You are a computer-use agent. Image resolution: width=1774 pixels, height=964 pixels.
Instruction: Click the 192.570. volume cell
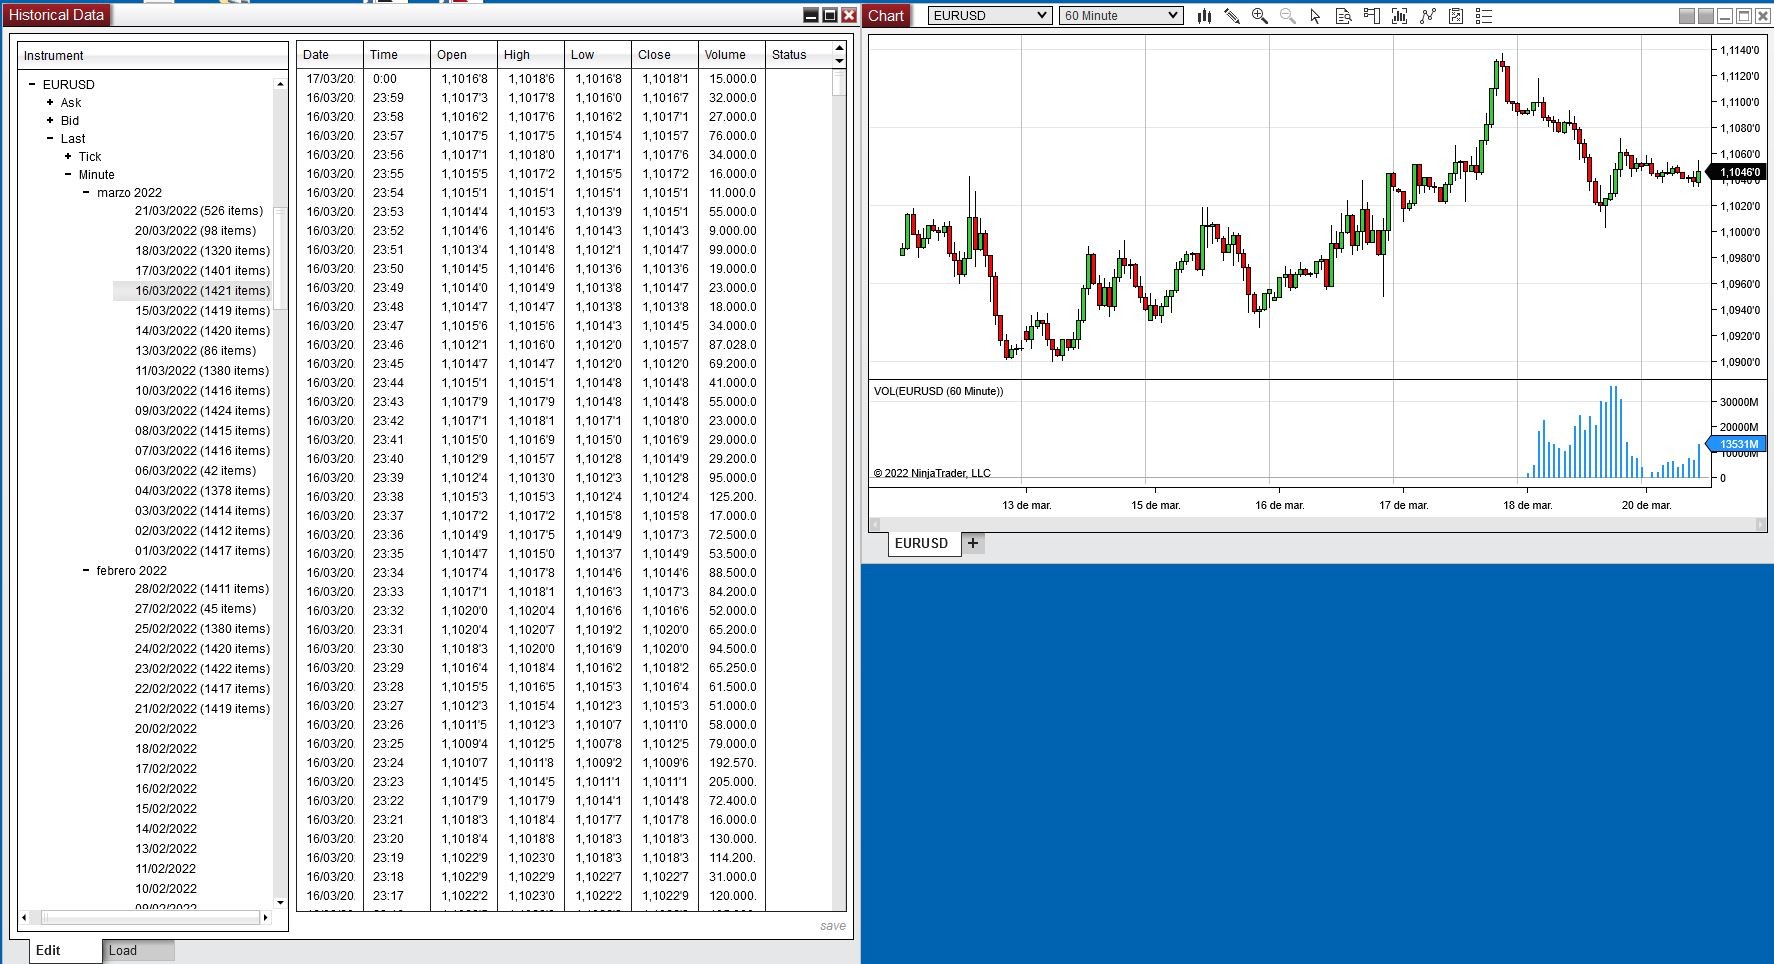tap(733, 763)
